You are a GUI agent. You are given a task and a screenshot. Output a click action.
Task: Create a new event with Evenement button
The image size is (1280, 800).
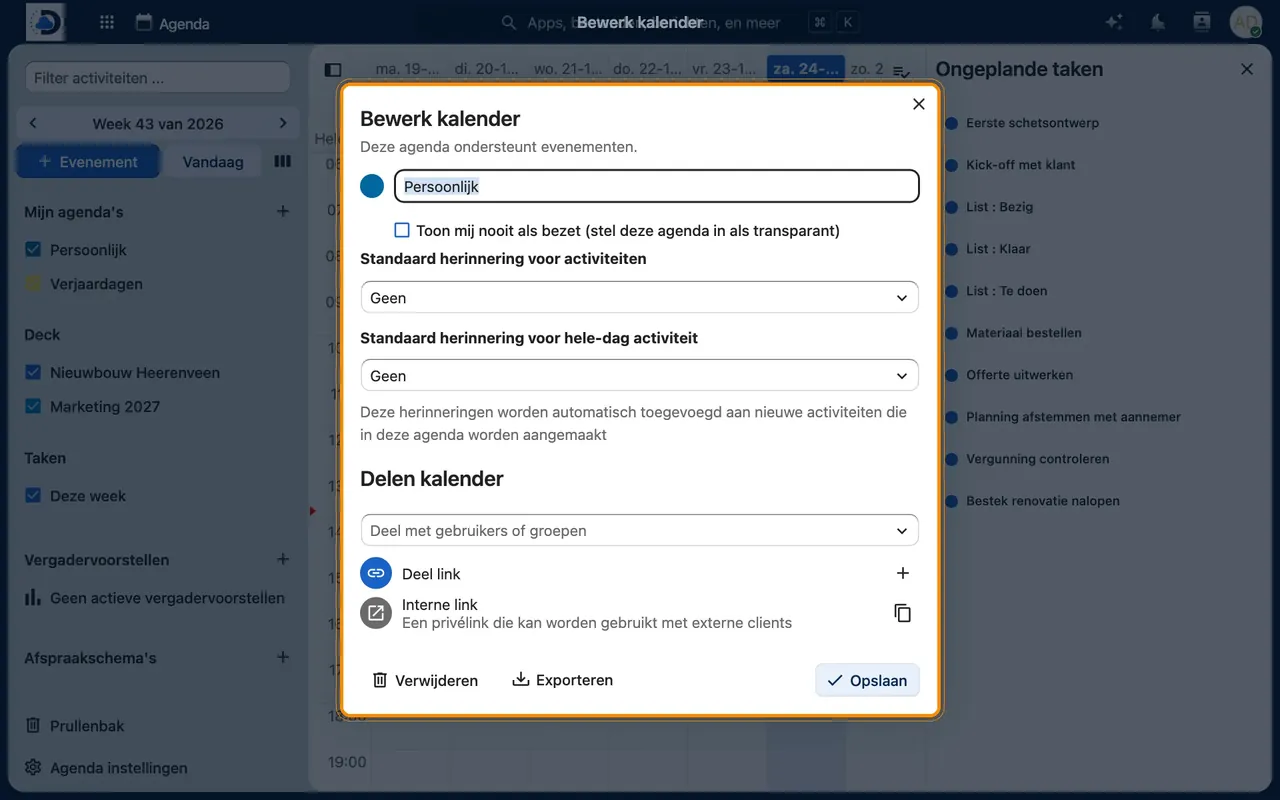(88, 161)
